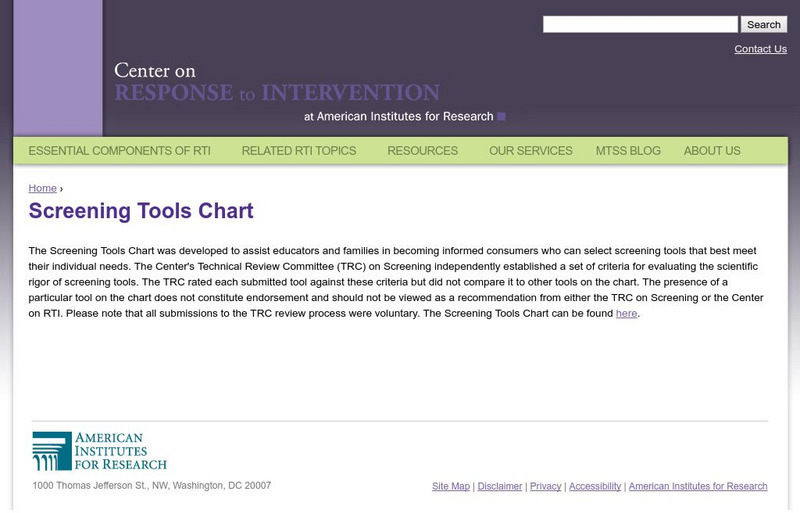Viewport: 800px width, 513px height.
Task: Click the 'at American Institutes for Research' tagline
Action: (399, 116)
